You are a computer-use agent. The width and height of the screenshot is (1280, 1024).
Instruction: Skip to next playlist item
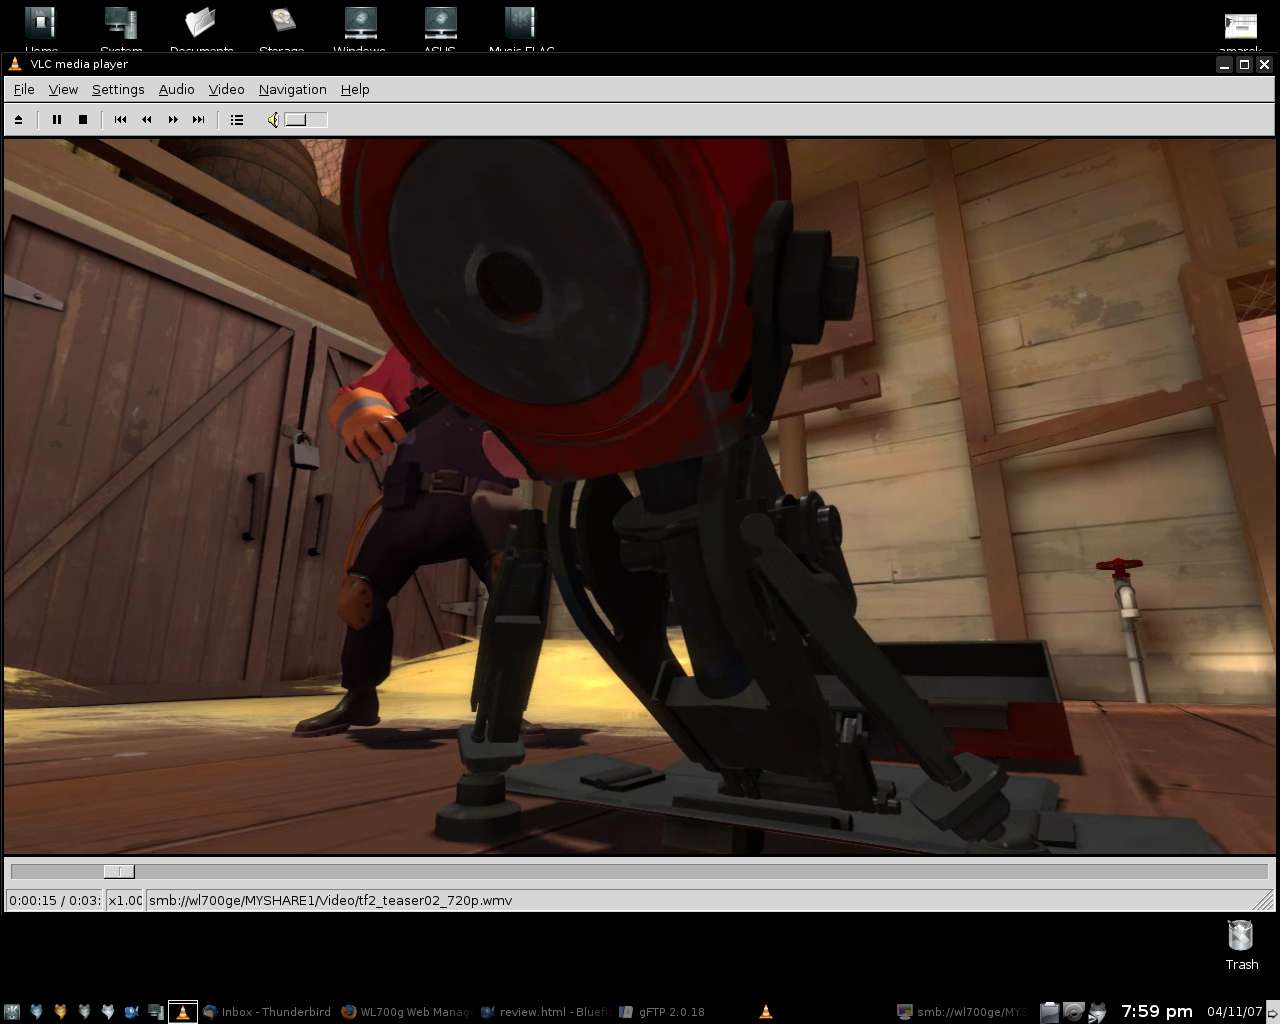click(199, 120)
